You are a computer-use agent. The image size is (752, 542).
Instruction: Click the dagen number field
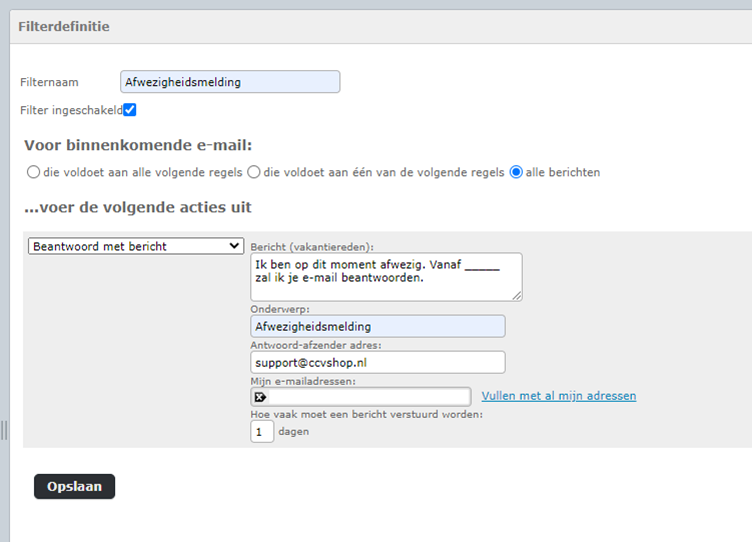pos(262,432)
